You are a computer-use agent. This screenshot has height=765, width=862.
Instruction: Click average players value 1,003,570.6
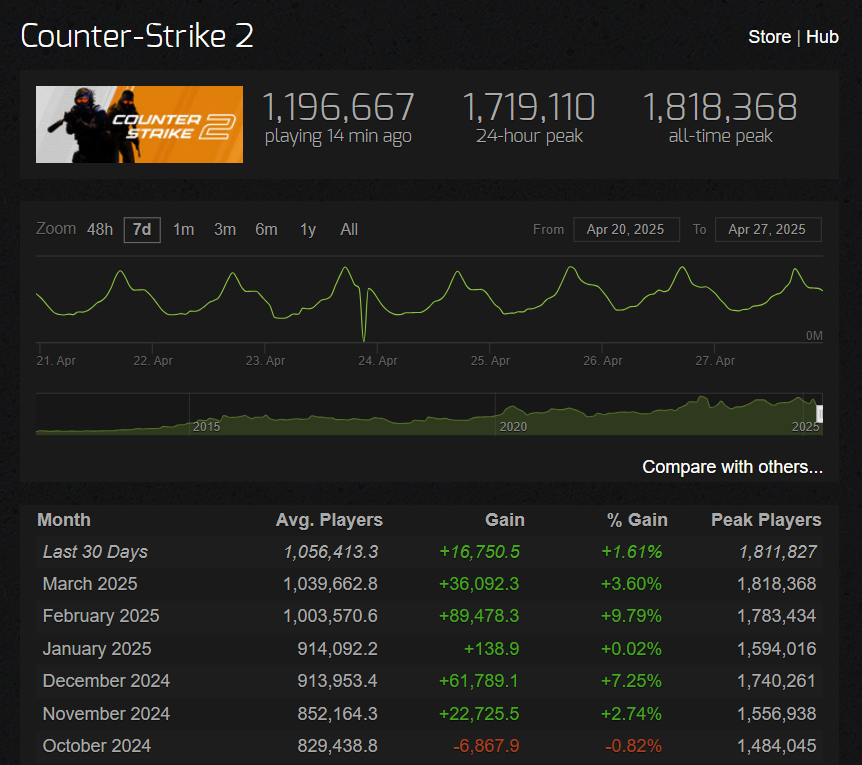(330, 616)
